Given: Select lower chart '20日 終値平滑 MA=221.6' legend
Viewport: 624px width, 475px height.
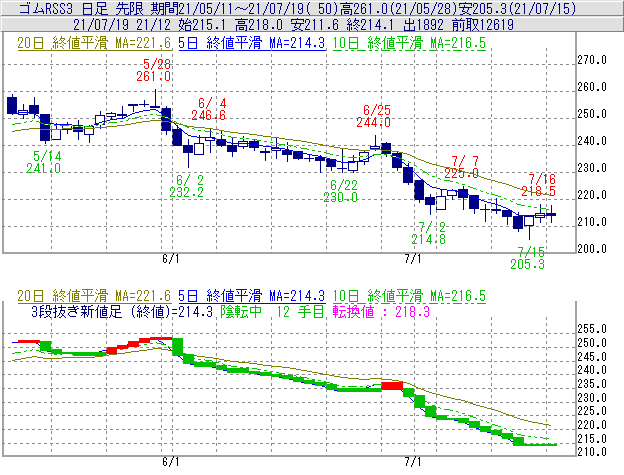Looking at the screenshot, I should [x=94, y=296].
